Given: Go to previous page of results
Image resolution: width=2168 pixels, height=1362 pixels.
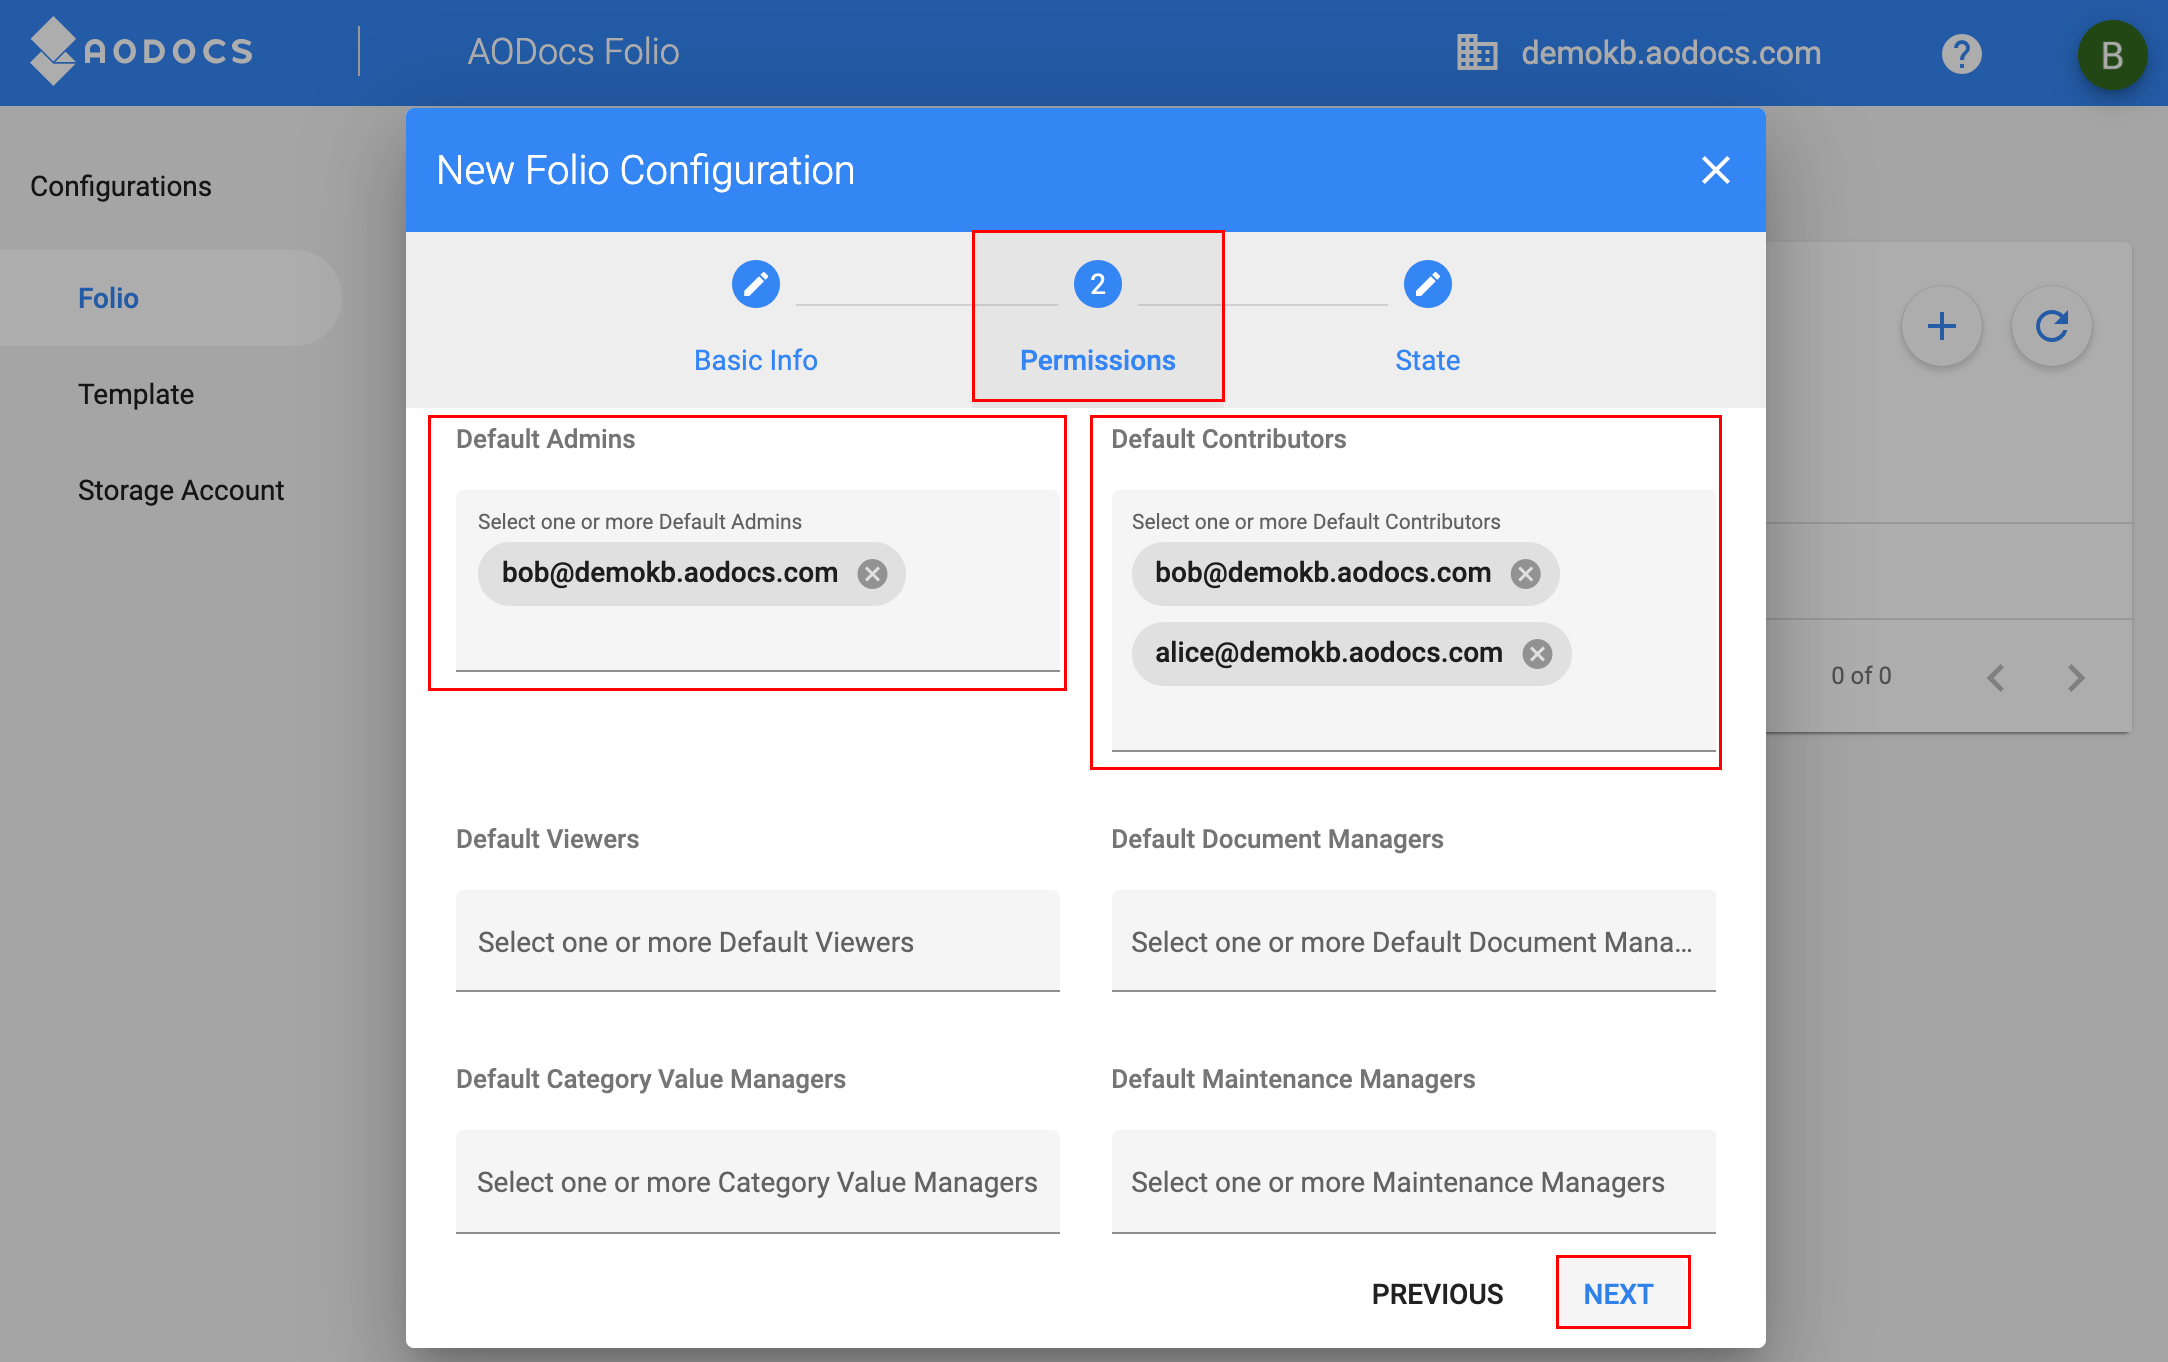Looking at the screenshot, I should tap(1996, 678).
